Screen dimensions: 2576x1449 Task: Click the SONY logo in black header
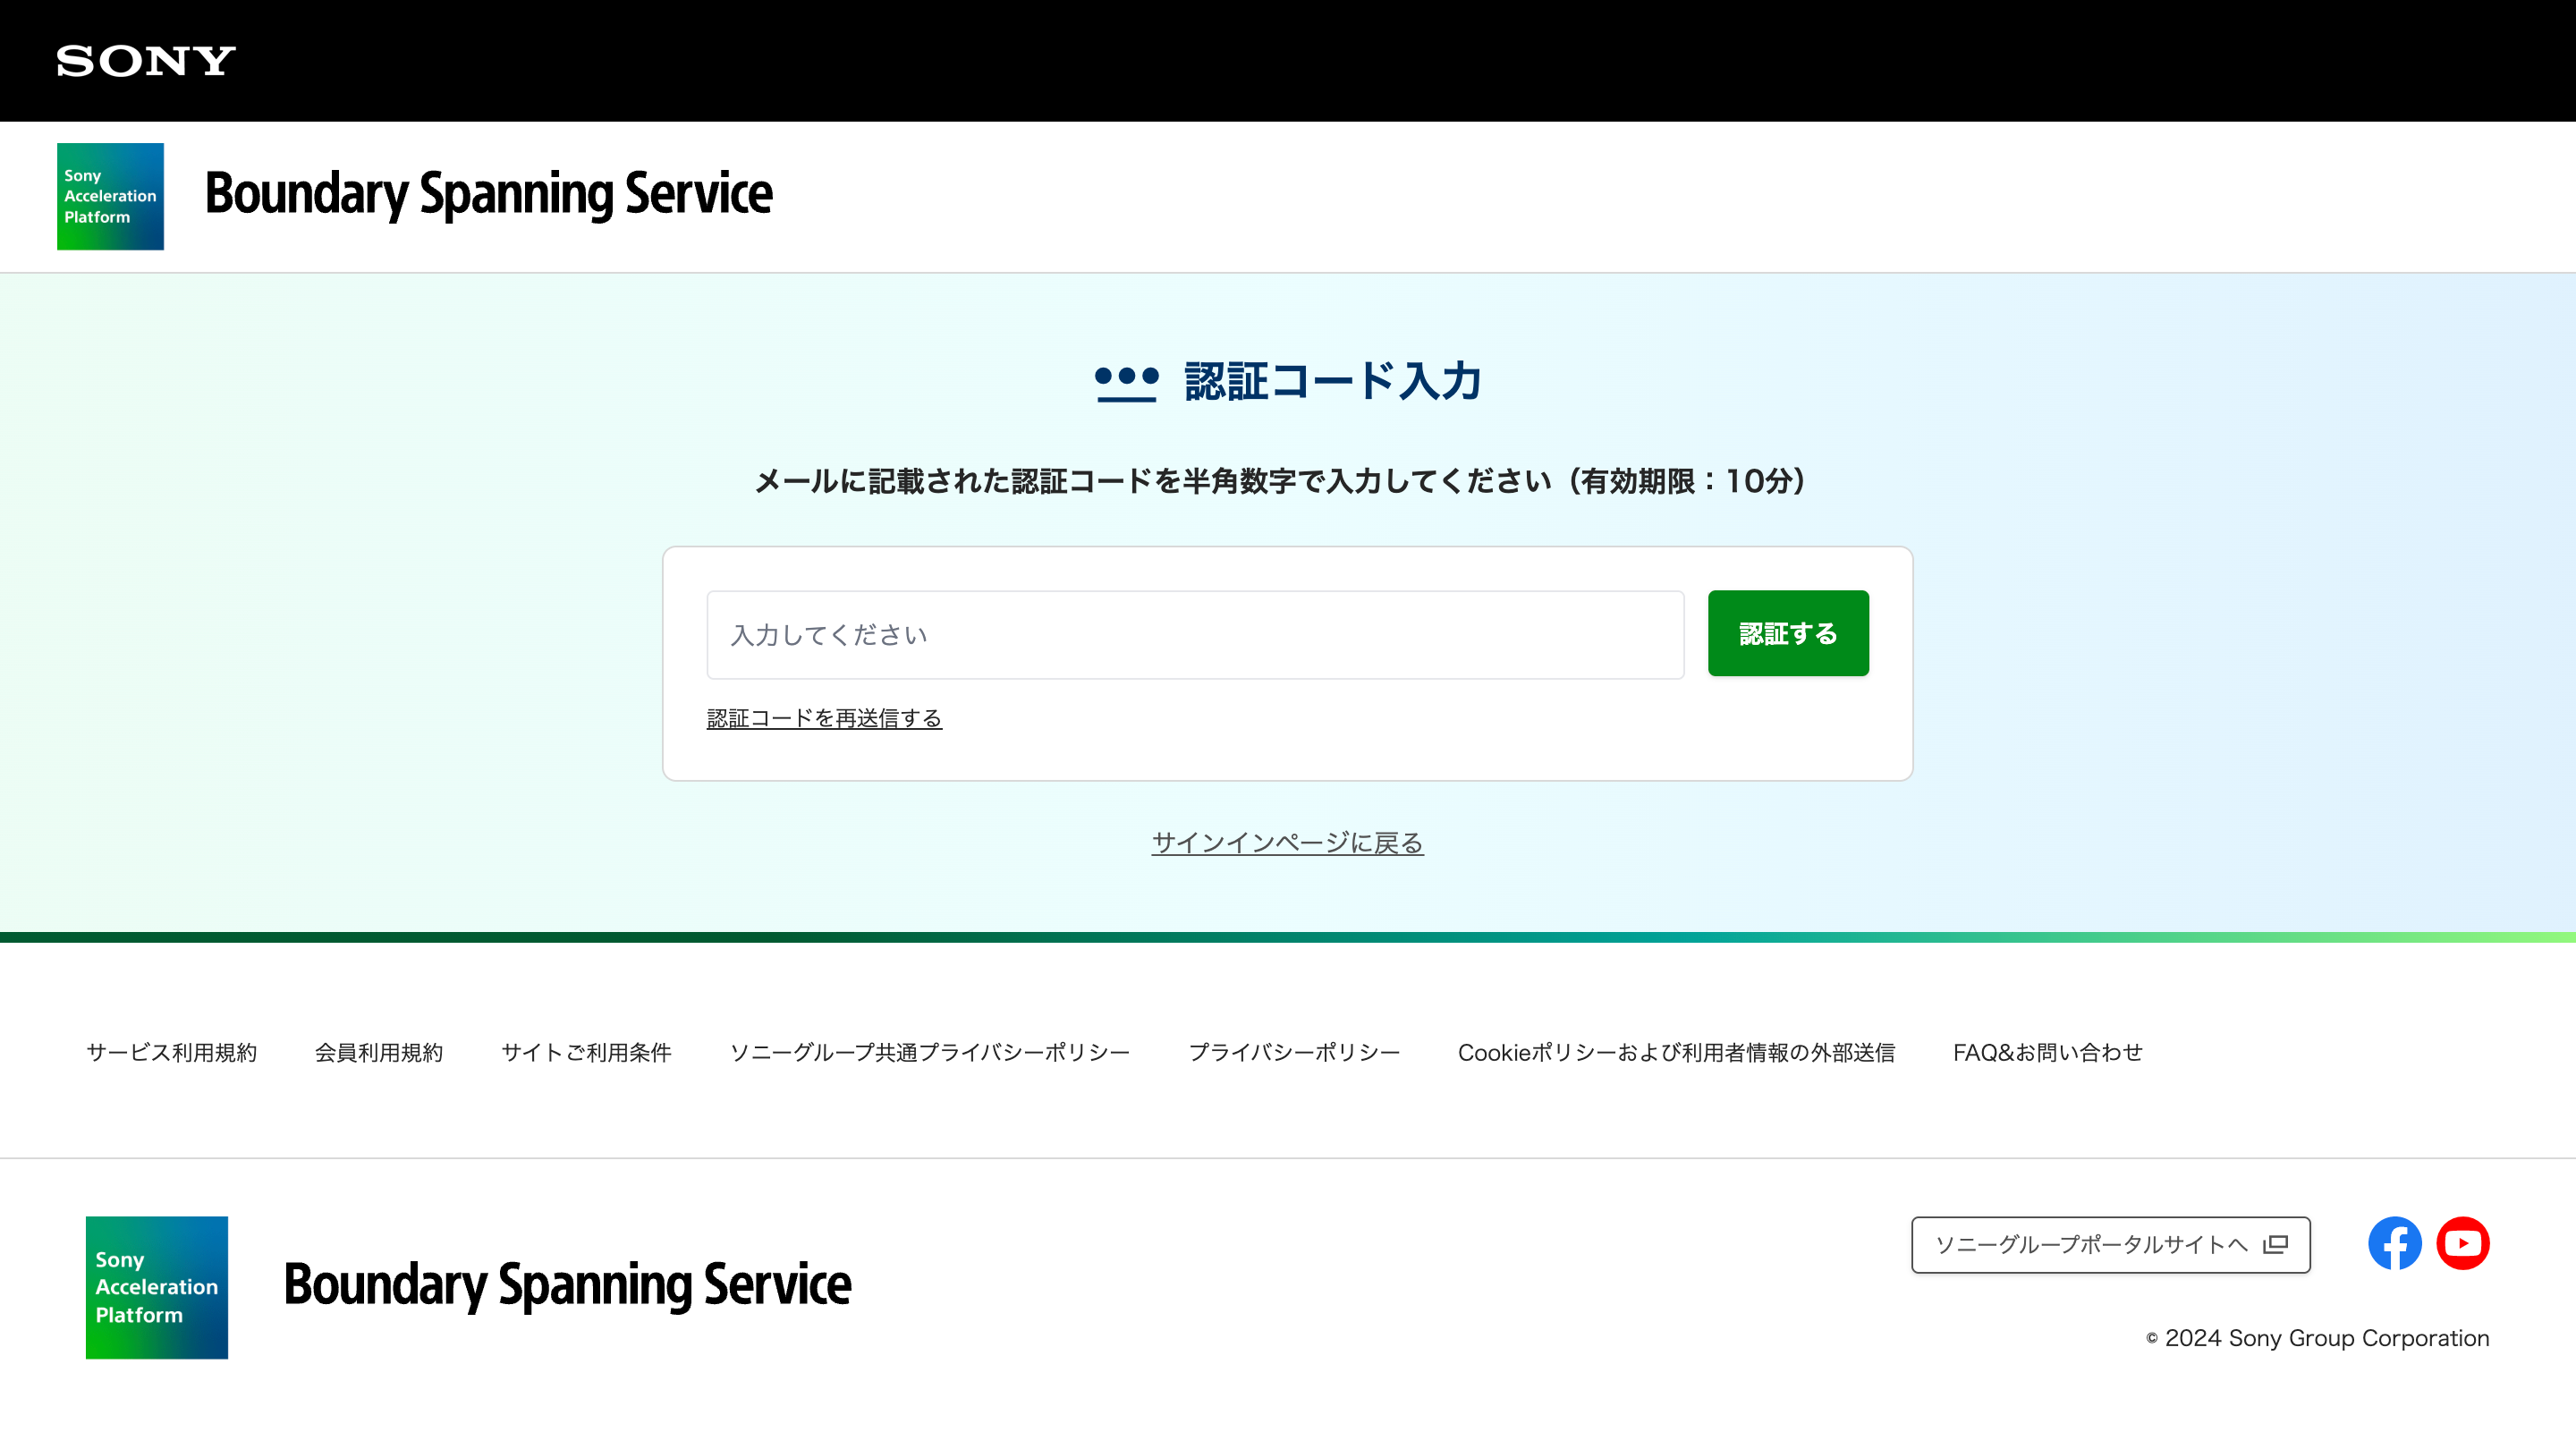tap(146, 61)
